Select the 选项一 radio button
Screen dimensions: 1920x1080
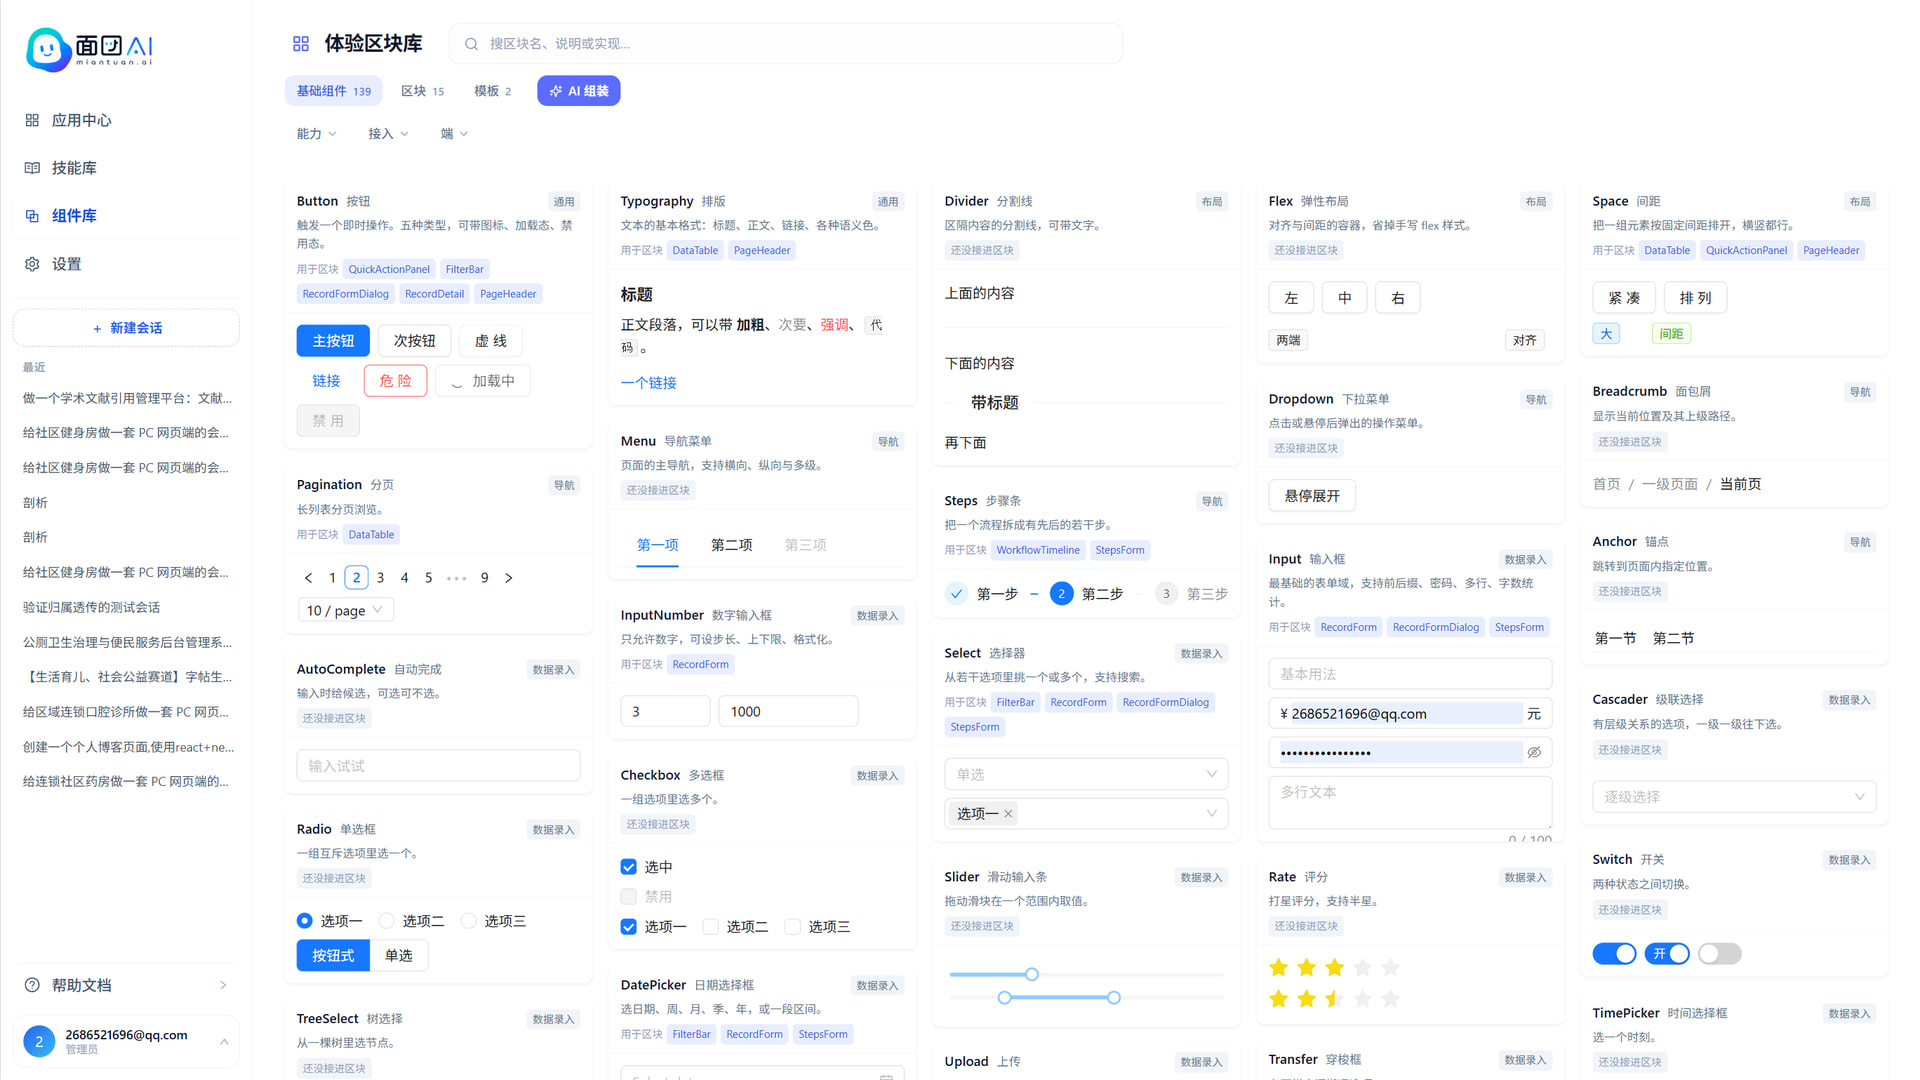(x=305, y=921)
